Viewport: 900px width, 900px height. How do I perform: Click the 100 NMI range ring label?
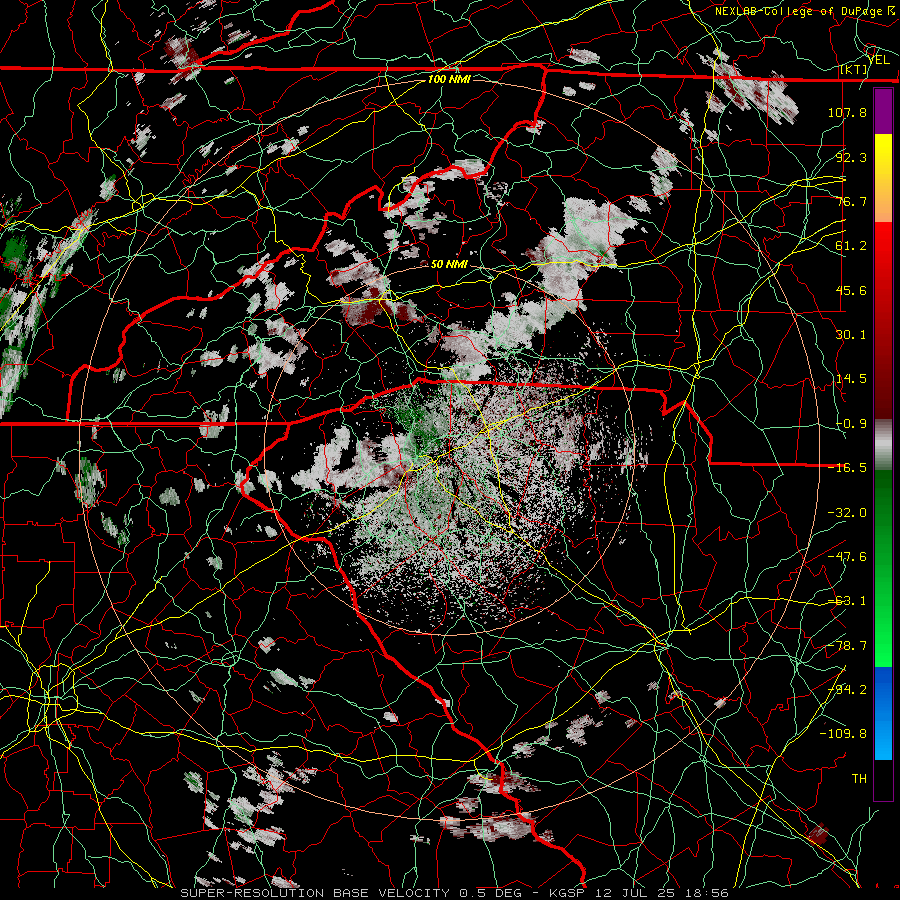point(449,79)
